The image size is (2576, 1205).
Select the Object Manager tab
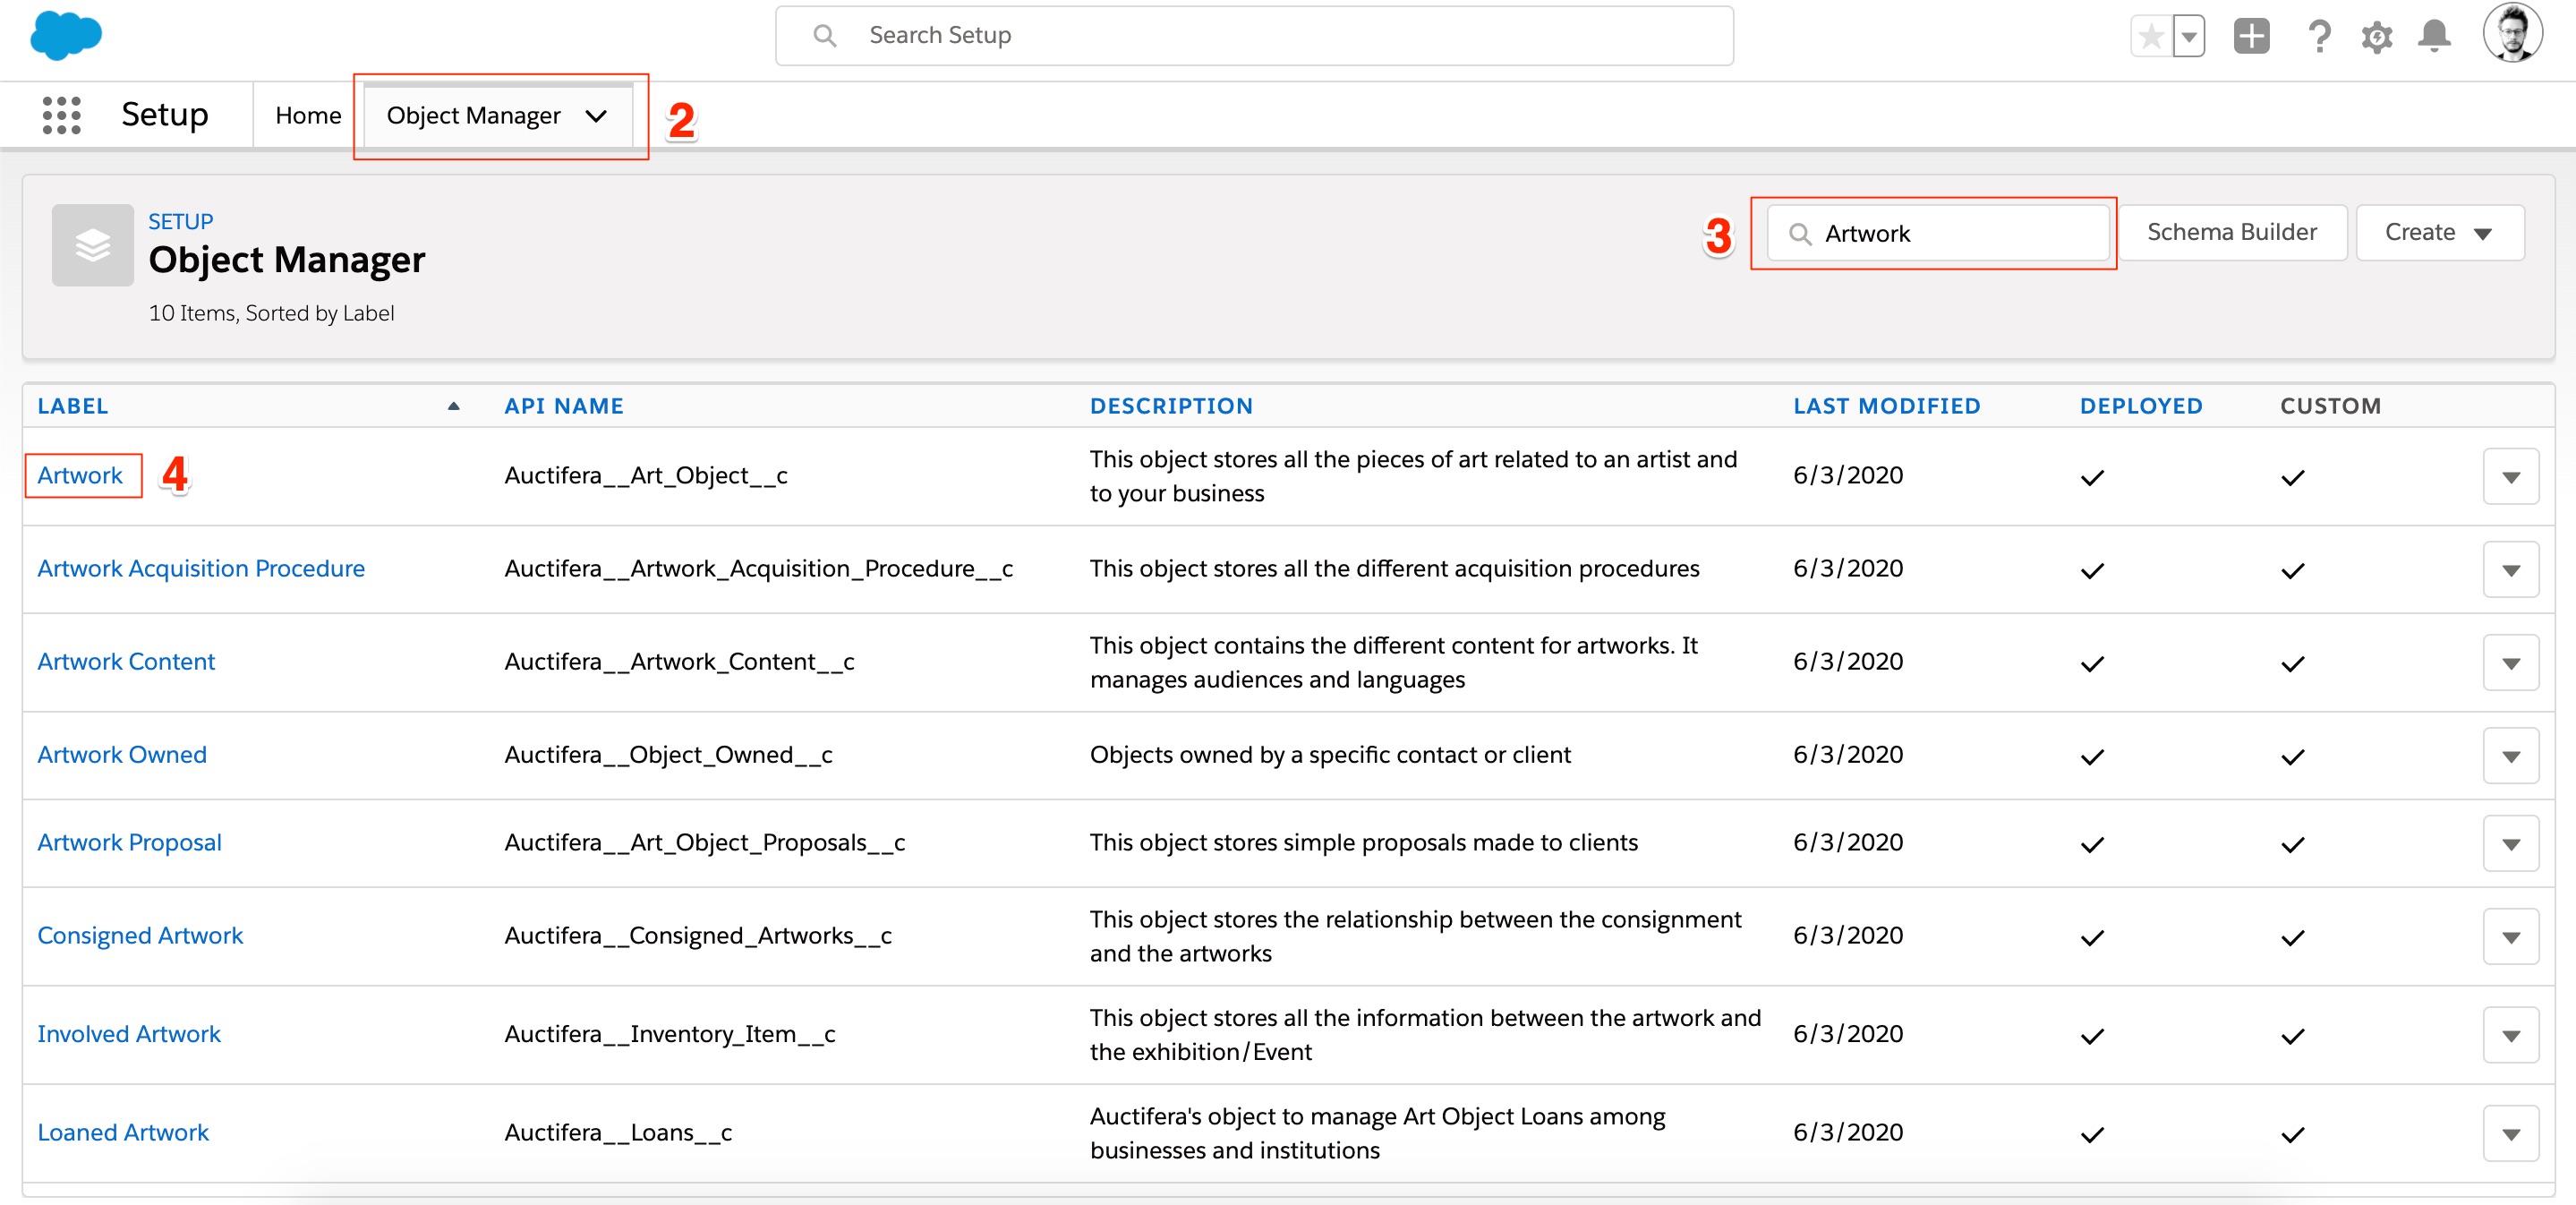pyautogui.click(x=474, y=115)
